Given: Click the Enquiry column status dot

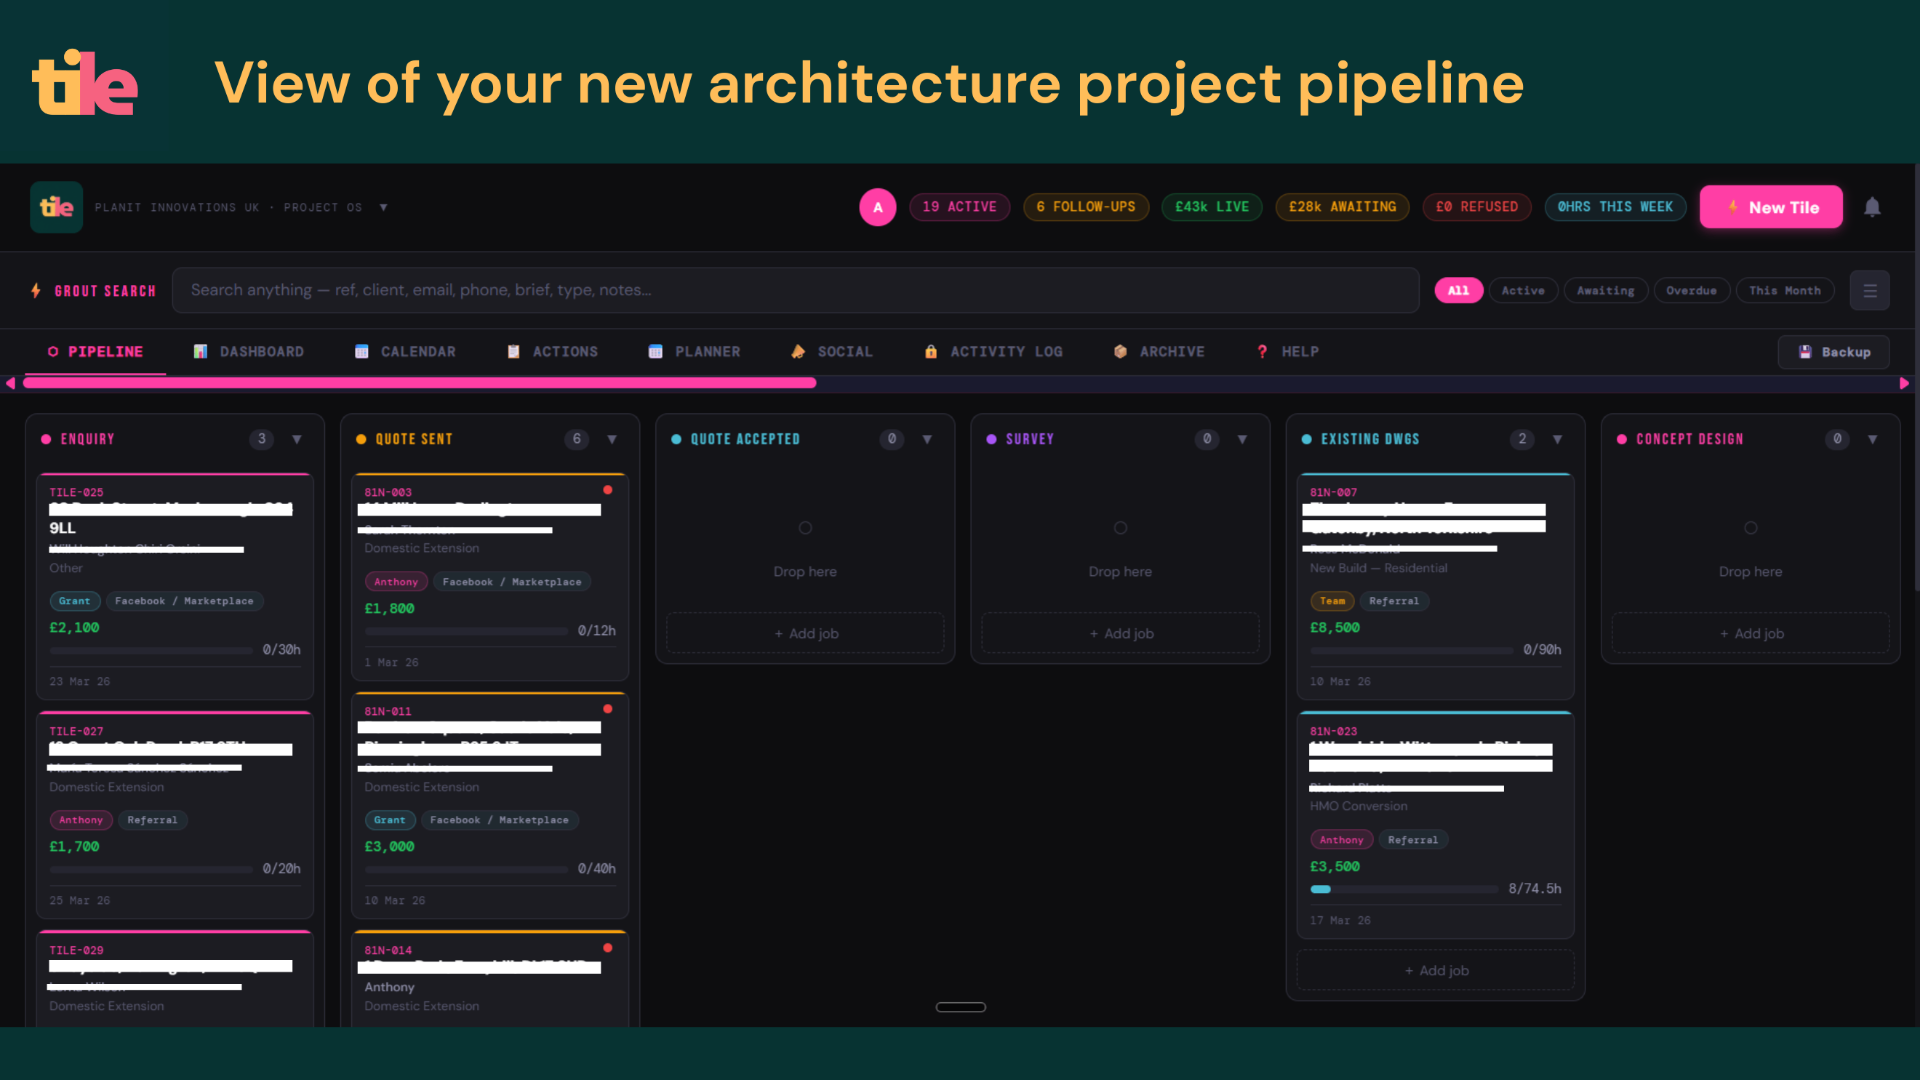Looking at the screenshot, I should (46, 439).
